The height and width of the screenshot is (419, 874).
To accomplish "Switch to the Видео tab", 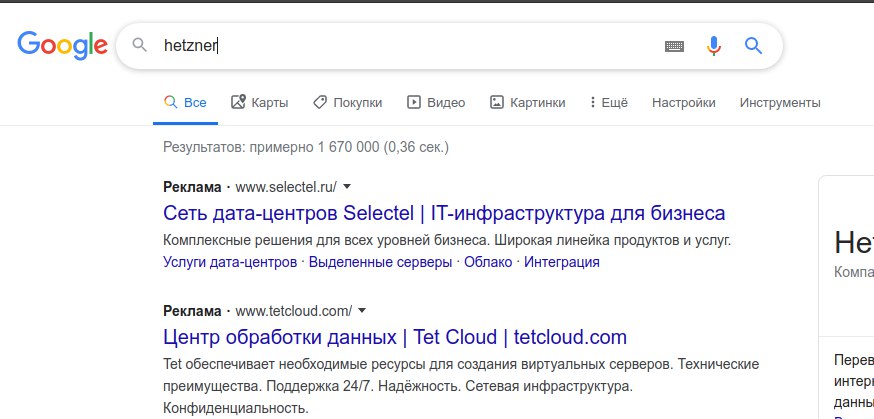I will (x=435, y=103).
